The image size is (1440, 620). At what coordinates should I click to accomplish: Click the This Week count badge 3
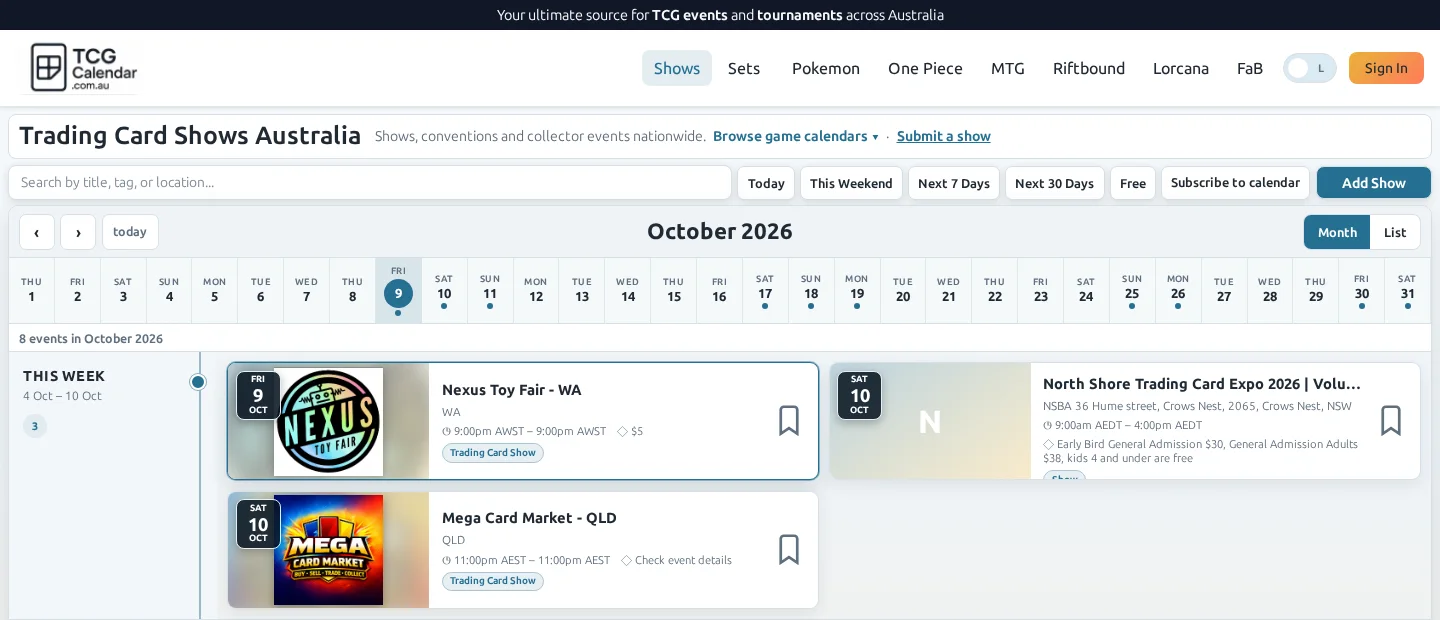point(35,426)
